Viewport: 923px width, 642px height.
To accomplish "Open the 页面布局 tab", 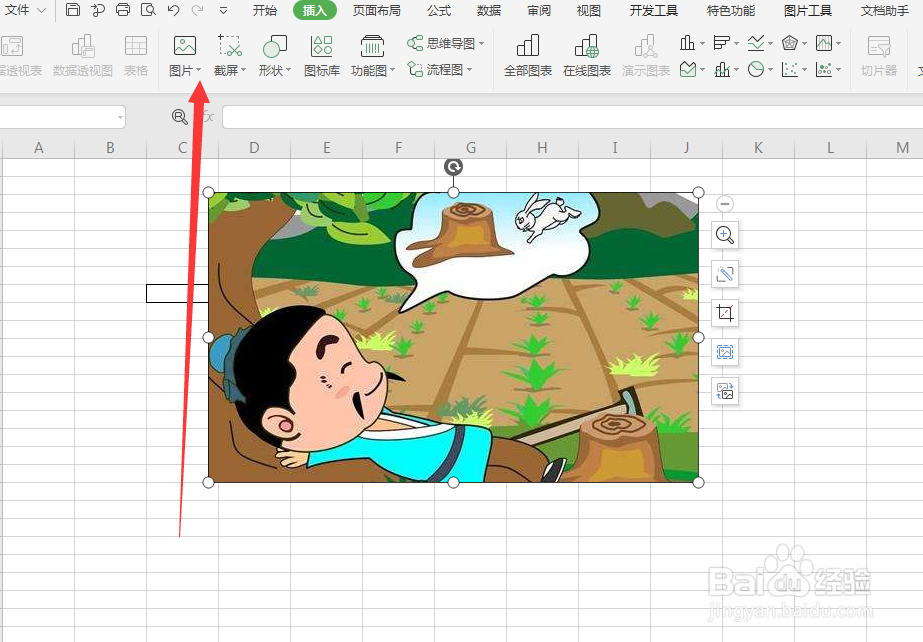I will 376,11.
